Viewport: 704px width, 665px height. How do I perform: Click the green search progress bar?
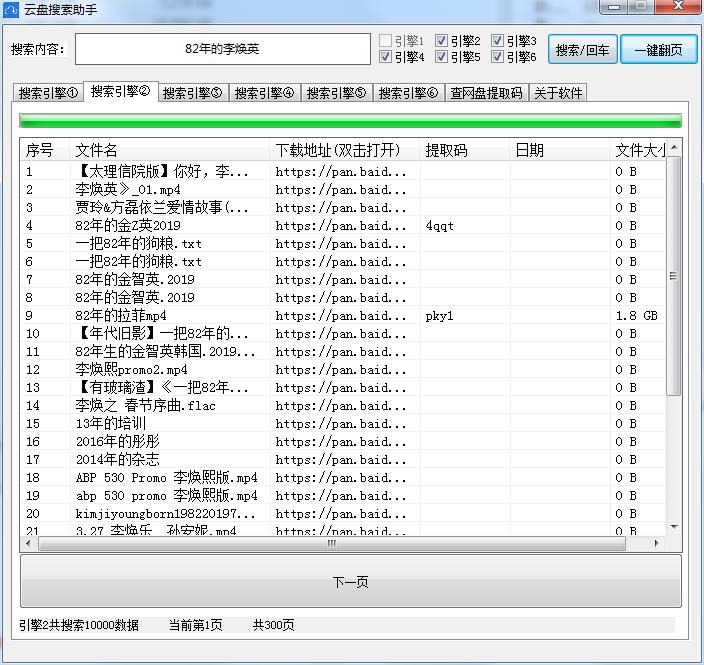click(350, 121)
